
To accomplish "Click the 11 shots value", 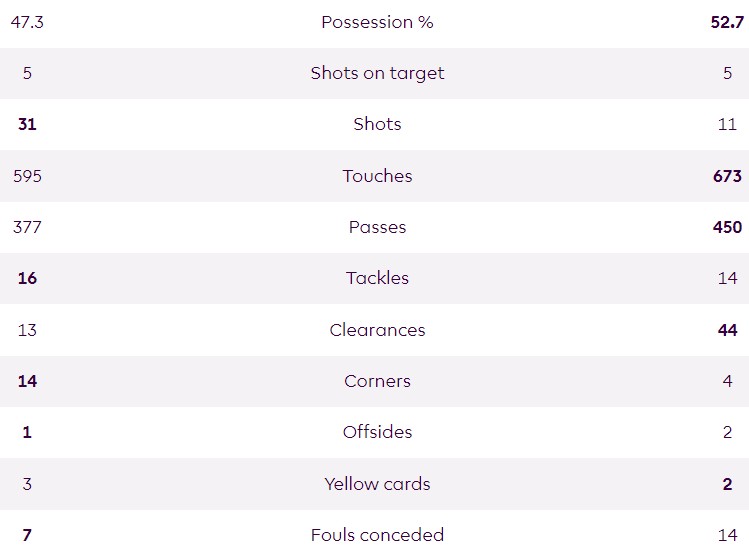I will coord(727,124).
